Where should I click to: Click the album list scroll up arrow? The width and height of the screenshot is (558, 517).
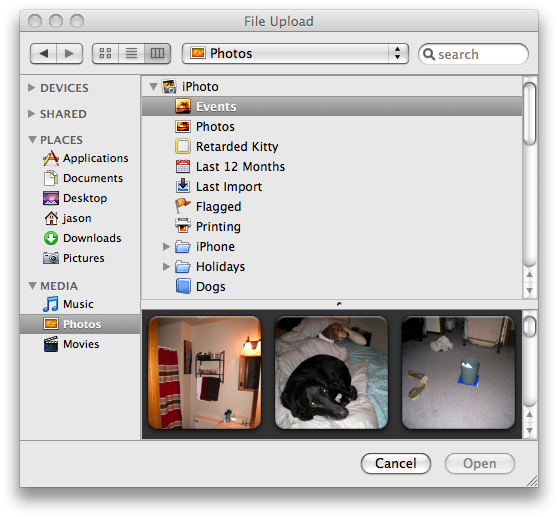pos(530,275)
